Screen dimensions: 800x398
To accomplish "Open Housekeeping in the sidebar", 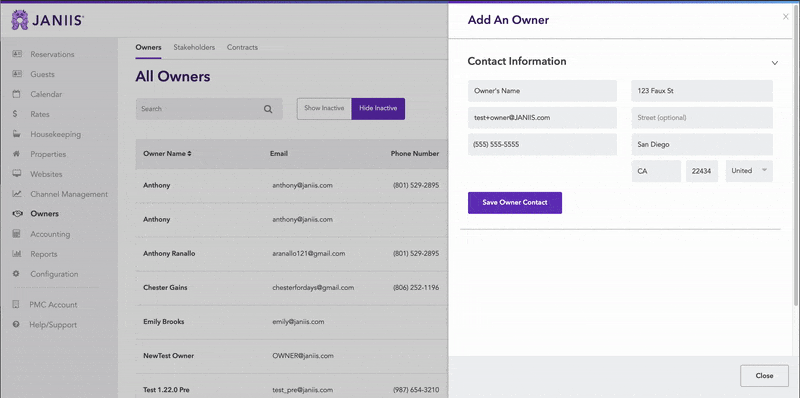I will [x=56, y=134].
